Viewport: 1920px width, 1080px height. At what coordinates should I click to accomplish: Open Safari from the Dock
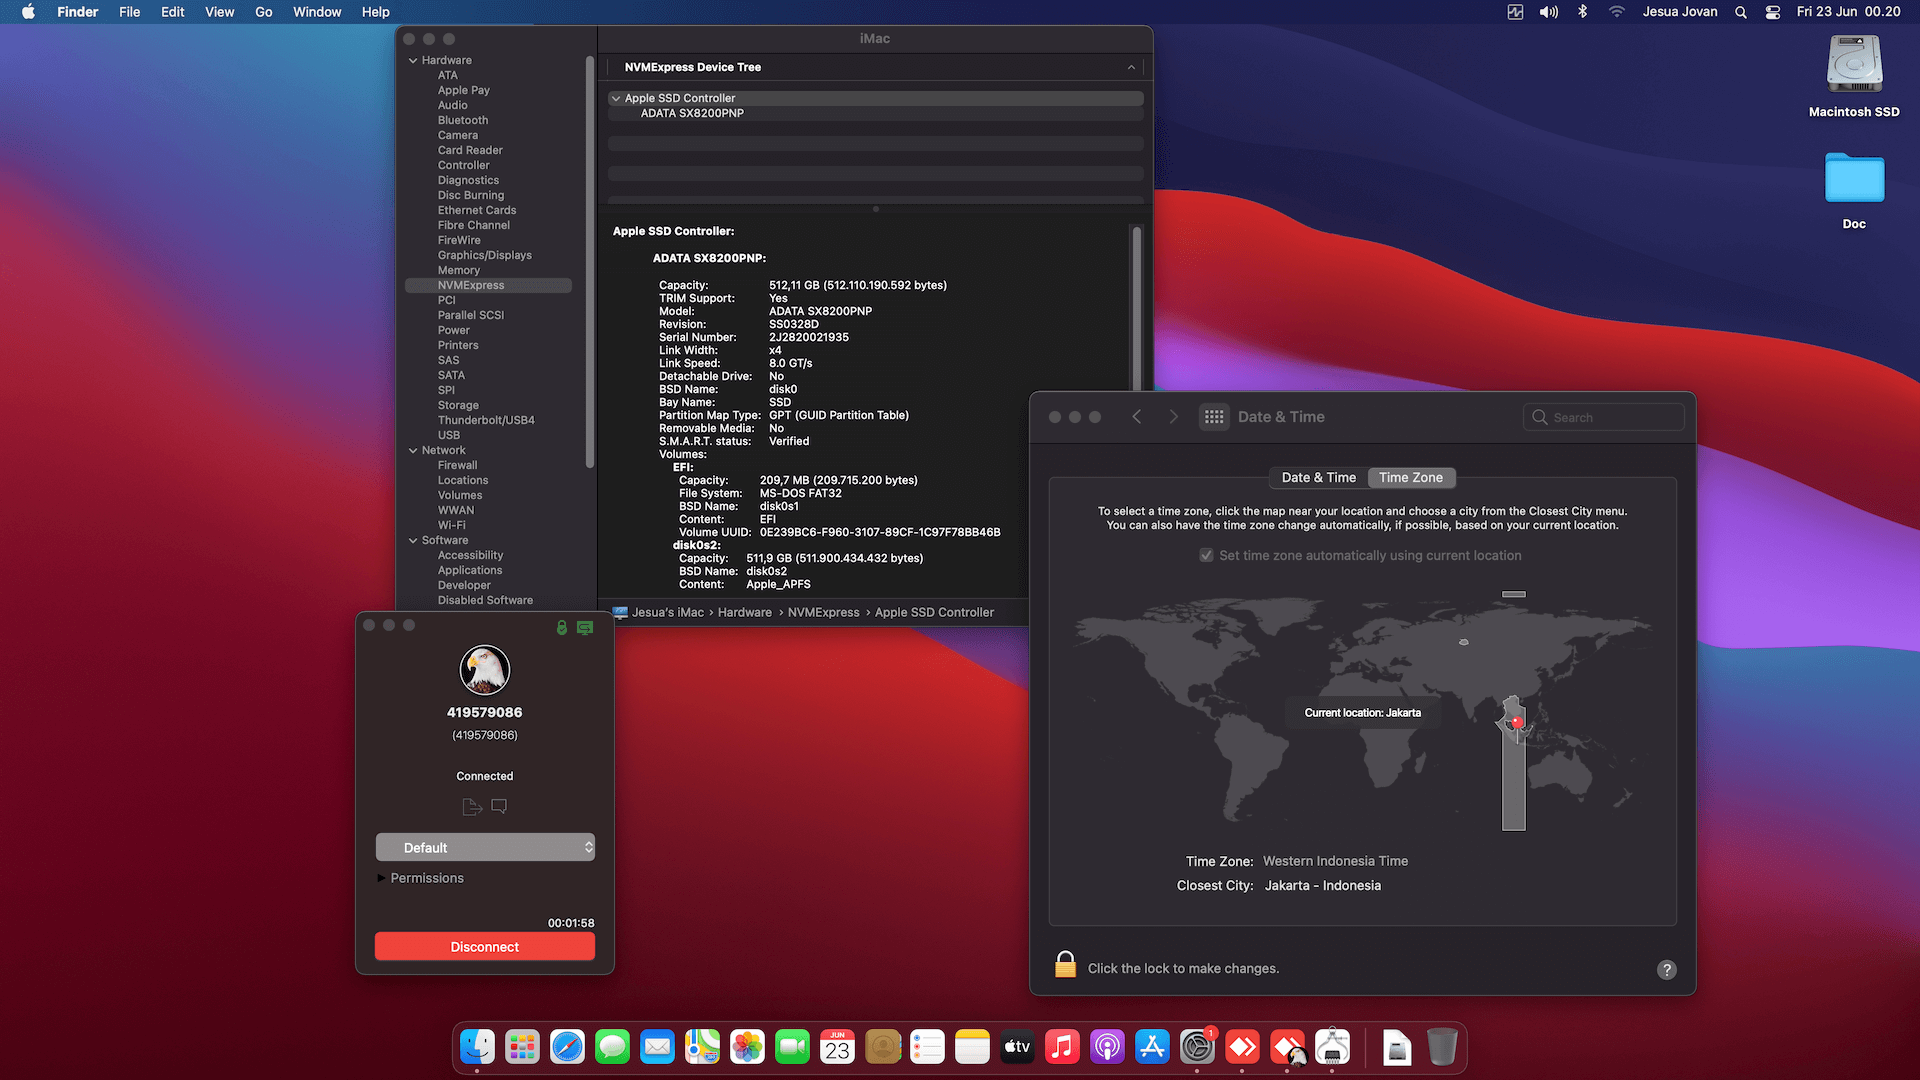[567, 1047]
